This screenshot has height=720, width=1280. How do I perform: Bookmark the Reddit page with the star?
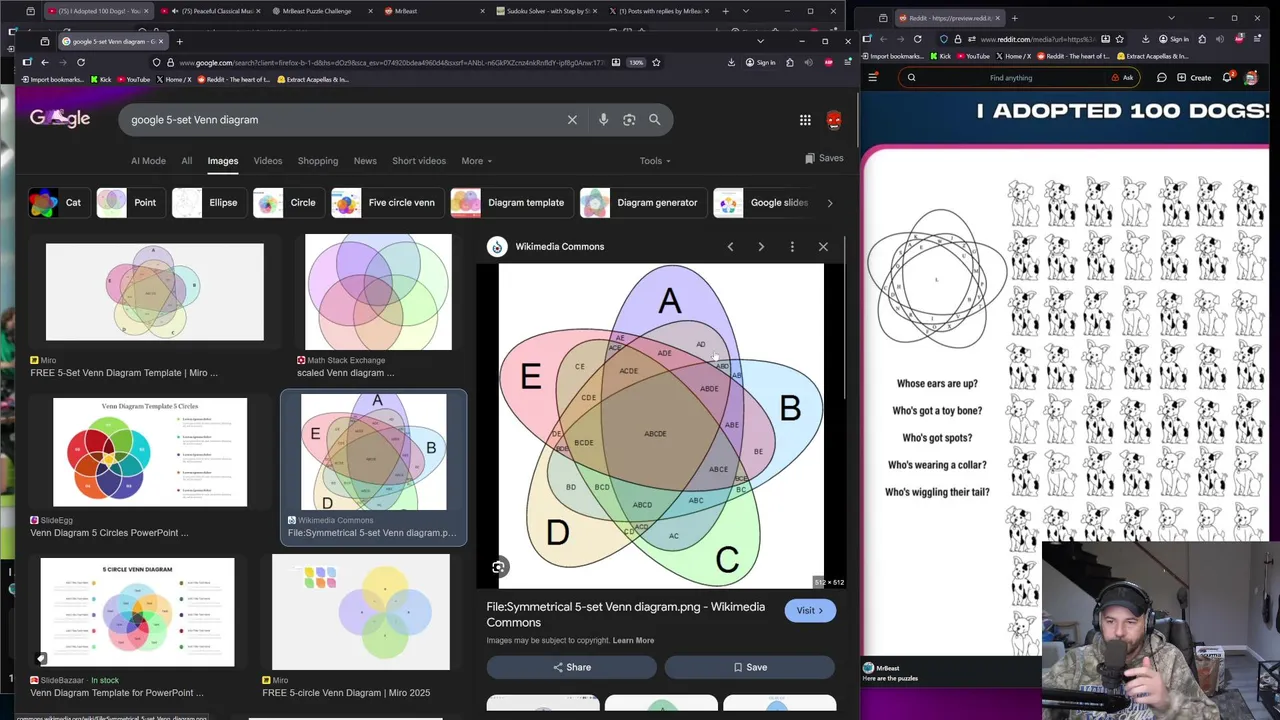[1119, 39]
